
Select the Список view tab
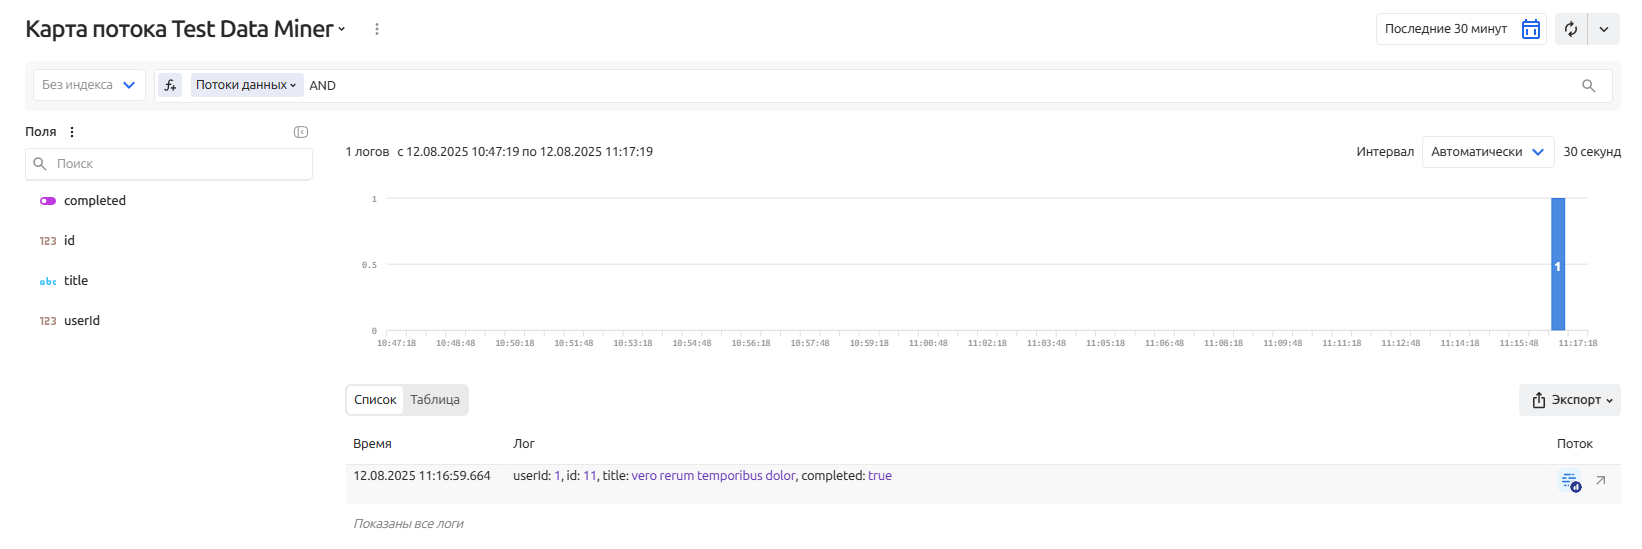375,400
